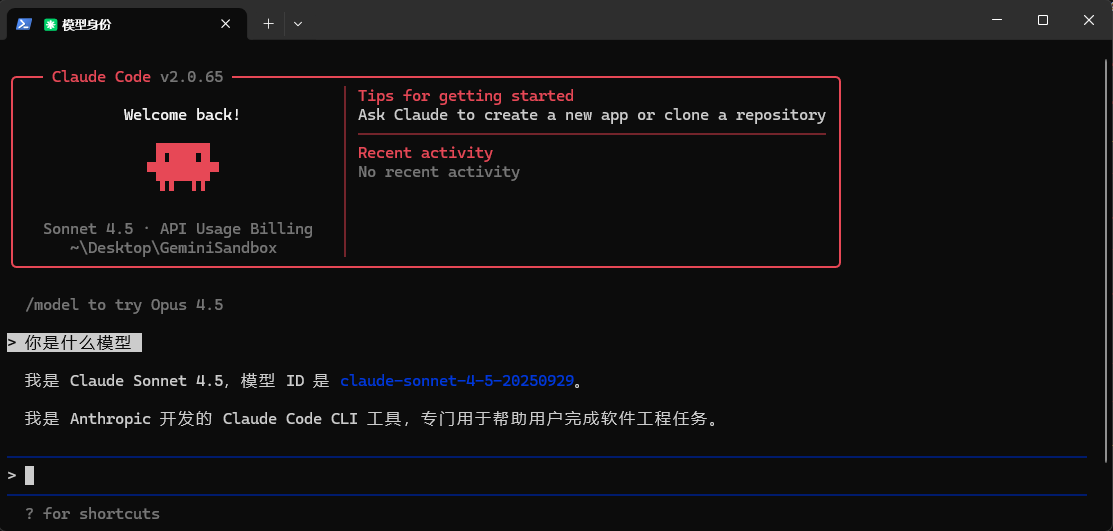Click the highlighted prompt 你是什么模型
The image size is (1113, 531).
tap(75, 343)
